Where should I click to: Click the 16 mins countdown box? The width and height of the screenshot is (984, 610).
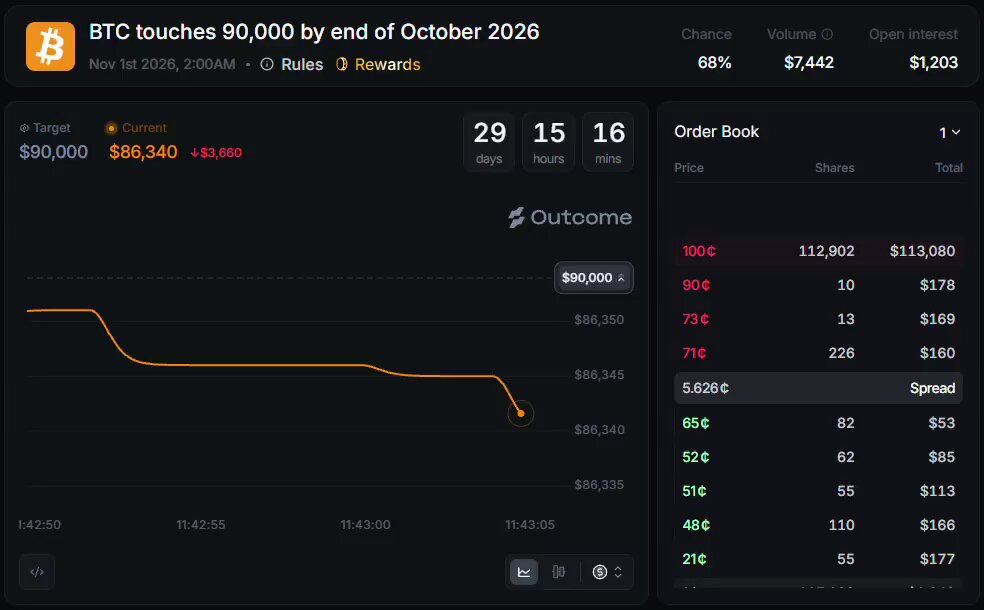tap(608, 142)
